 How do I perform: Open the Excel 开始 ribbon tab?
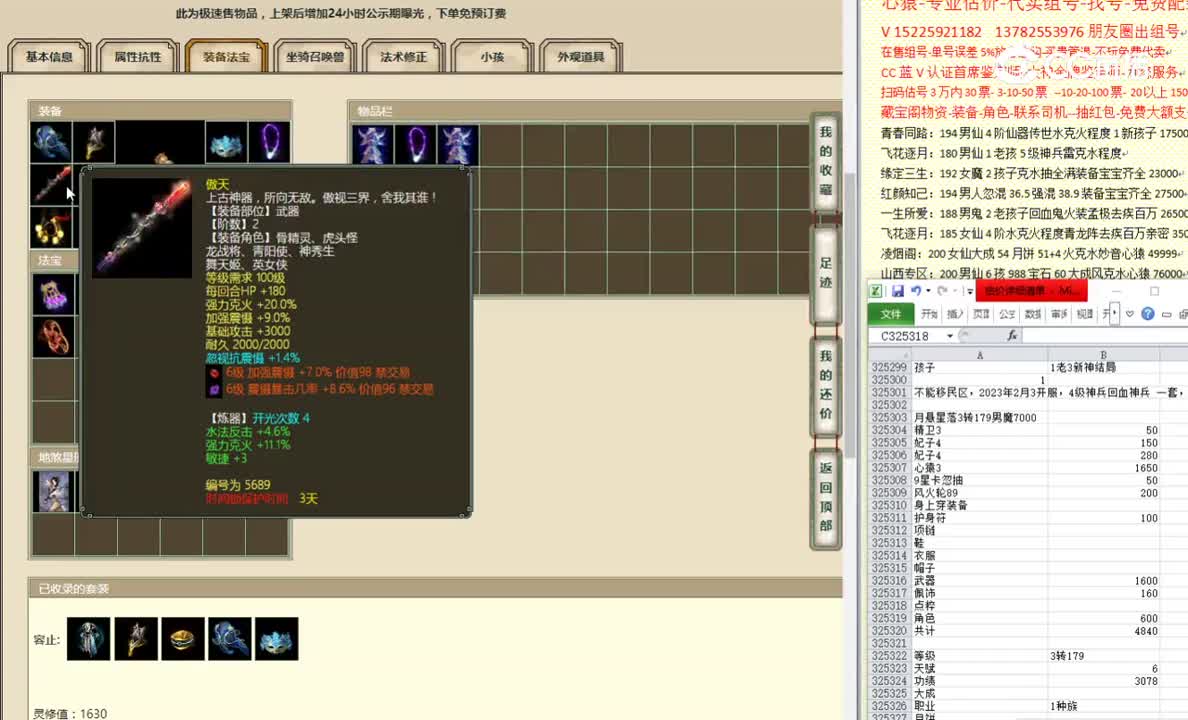point(930,314)
